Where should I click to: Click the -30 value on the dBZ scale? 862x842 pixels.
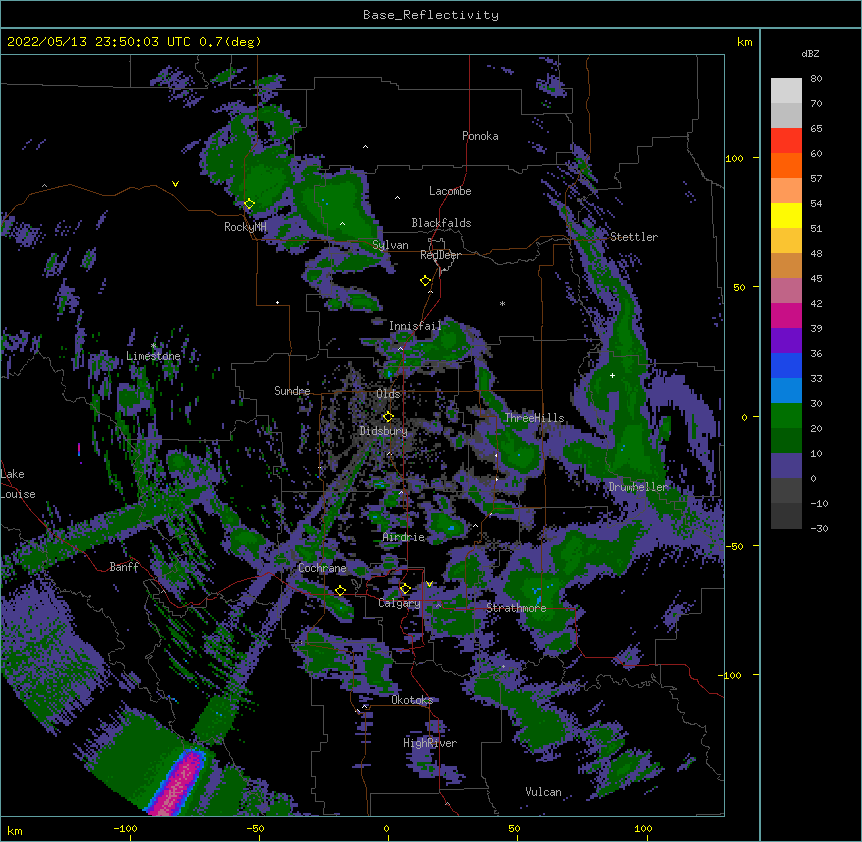coord(819,529)
